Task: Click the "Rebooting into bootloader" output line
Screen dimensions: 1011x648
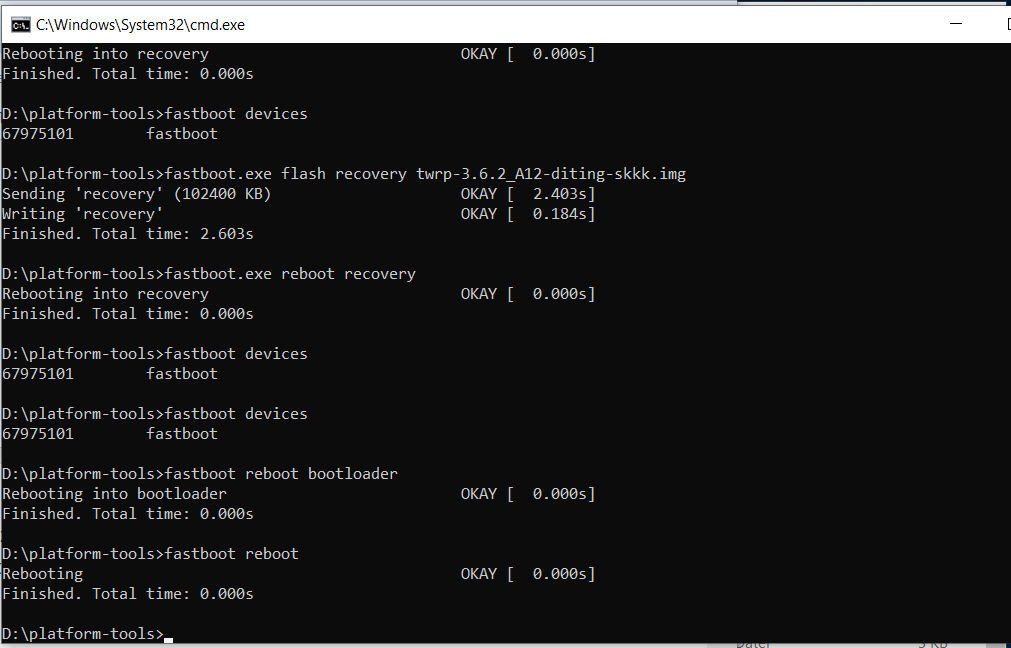Action: pos(114,494)
